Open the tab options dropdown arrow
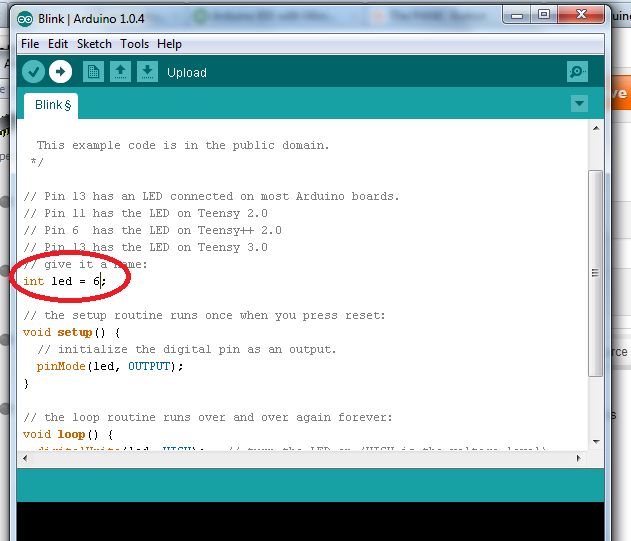Image resolution: width=631 pixels, height=541 pixels. point(579,104)
